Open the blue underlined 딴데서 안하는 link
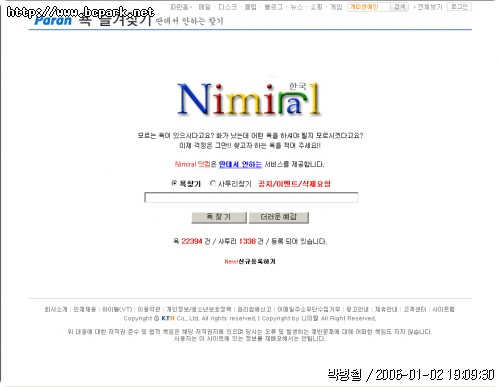Screen dimensions: 500x387 (240, 164)
